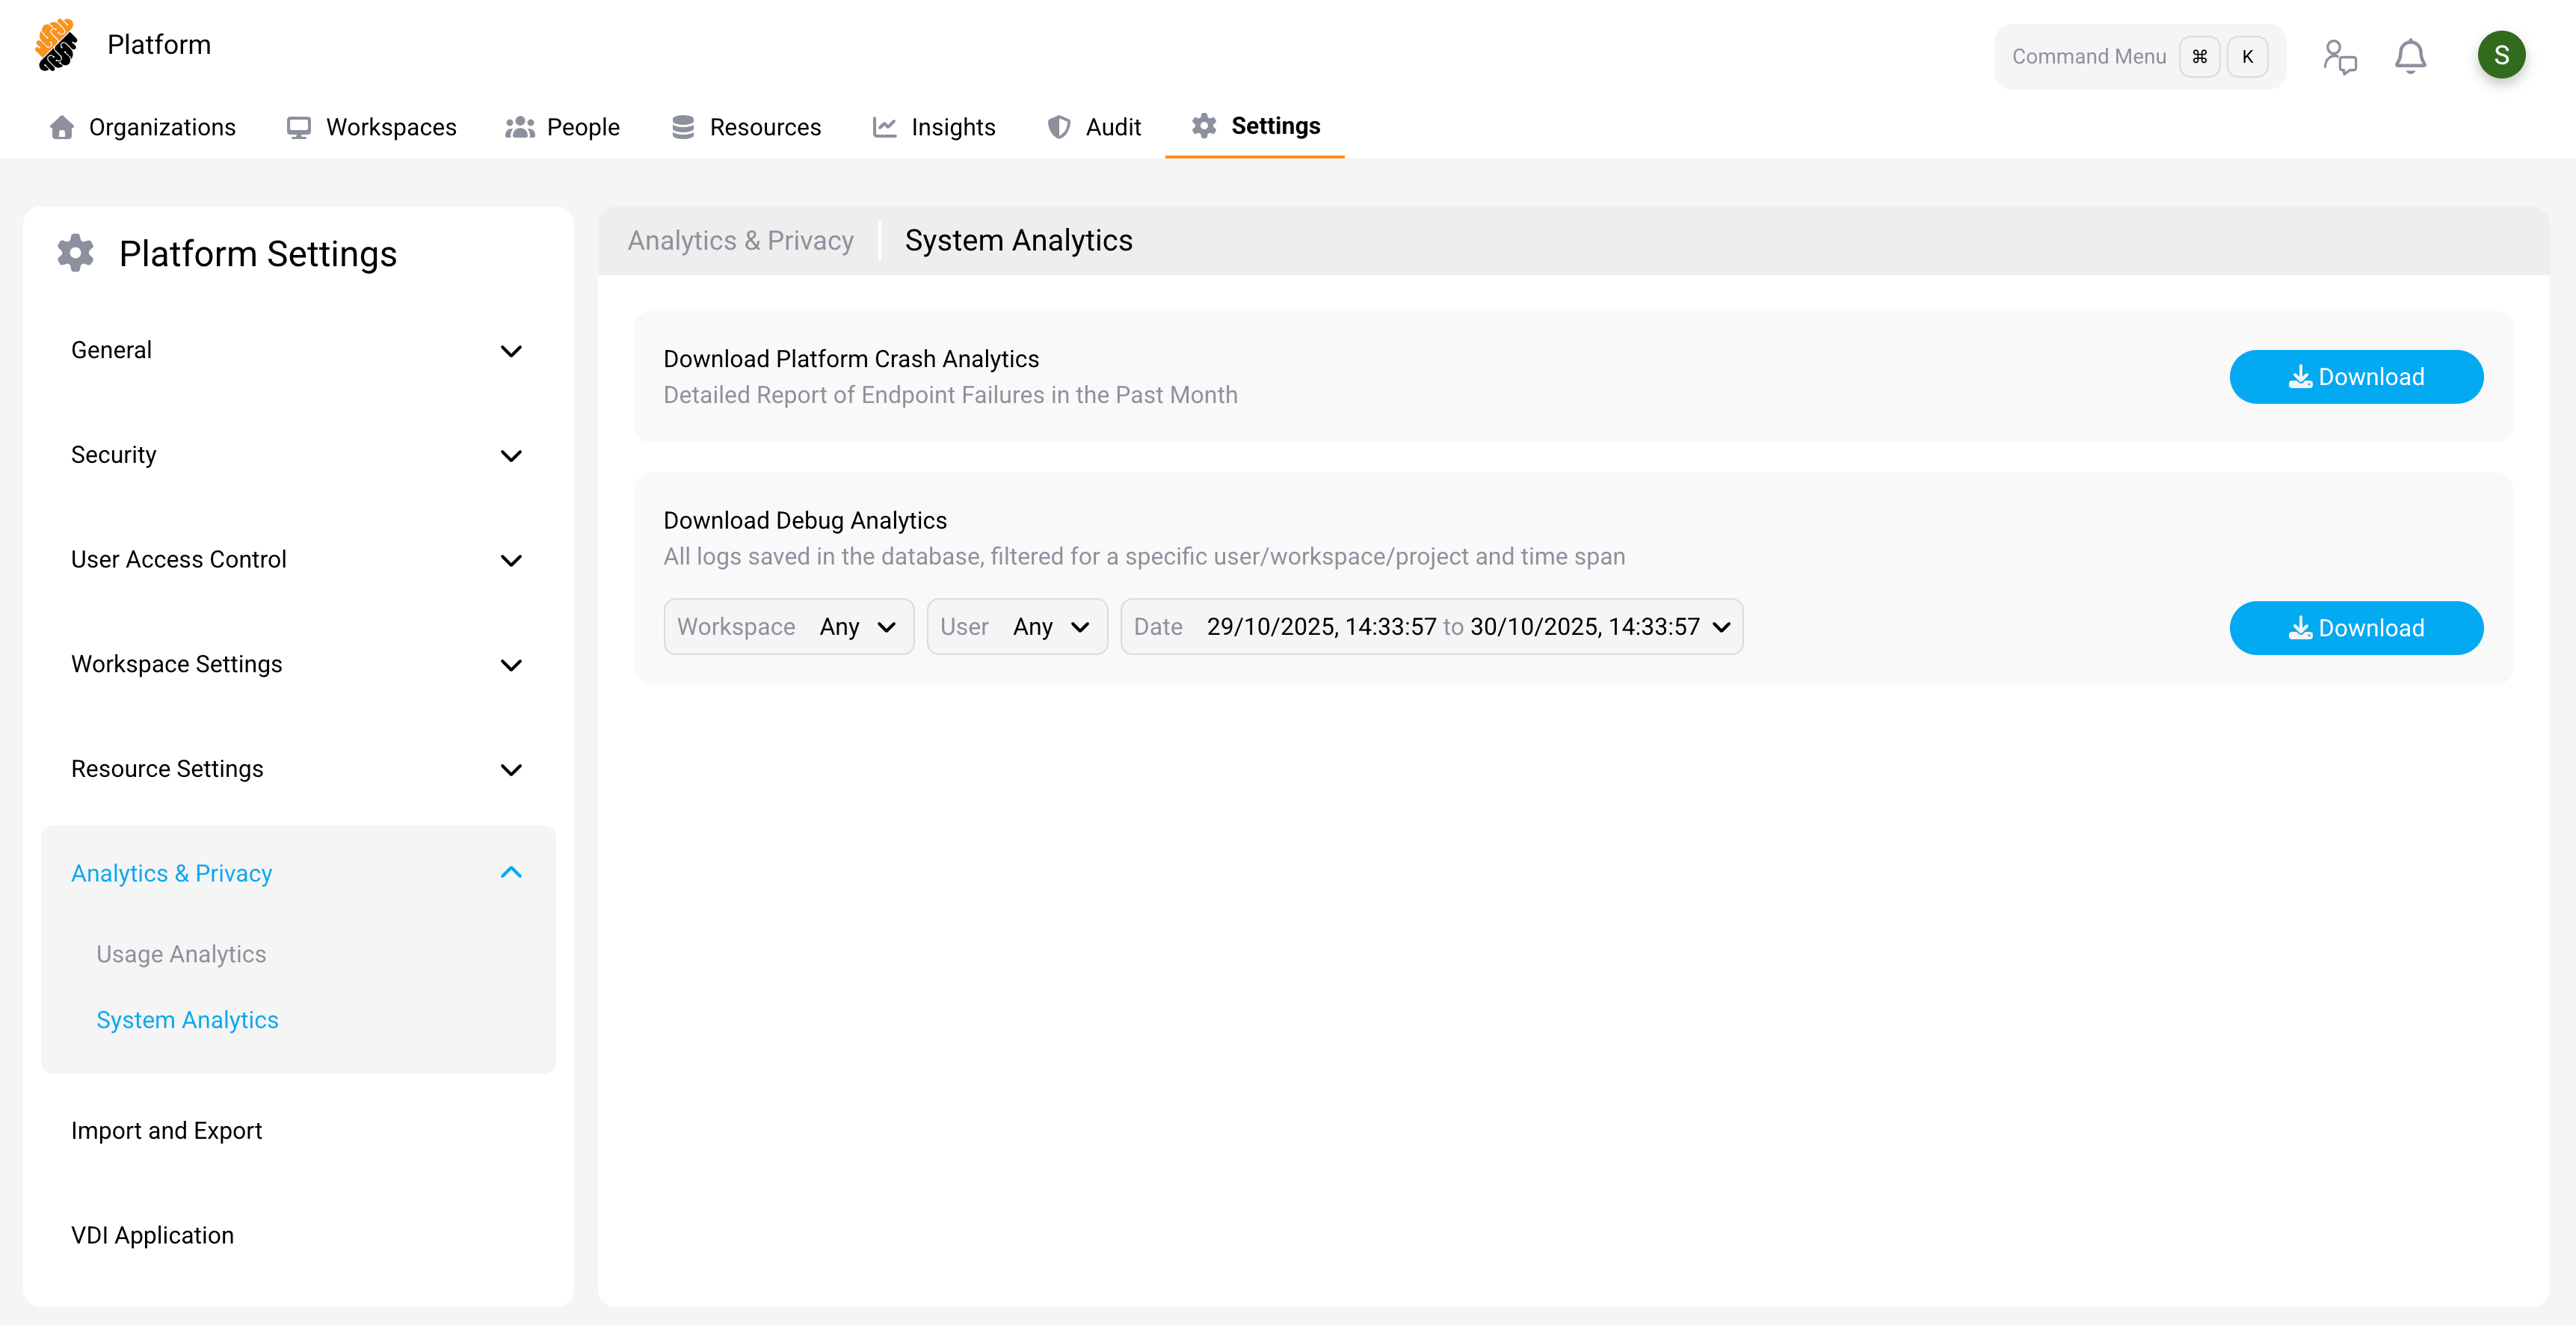
Task: Click the Platform logo icon
Action: (x=56, y=45)
